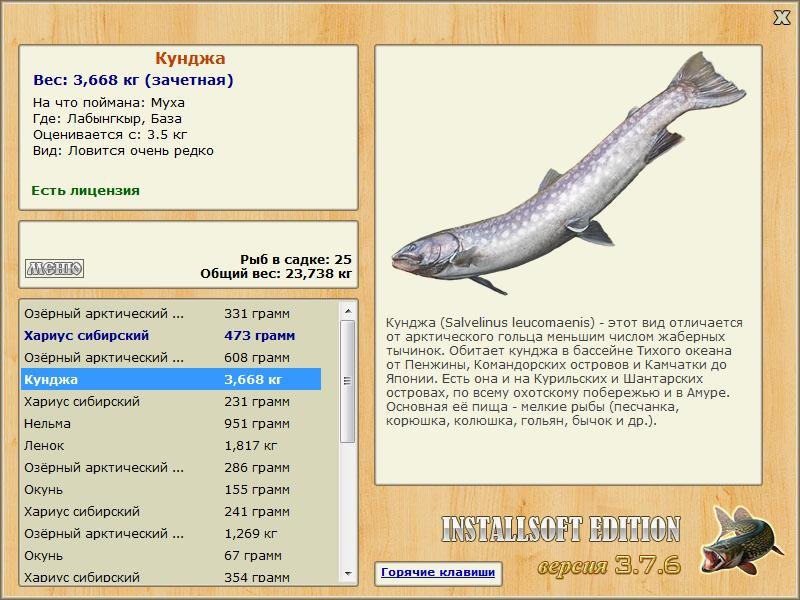
Task: Select the Окунь 155 грамм entry
Action: 170,490
